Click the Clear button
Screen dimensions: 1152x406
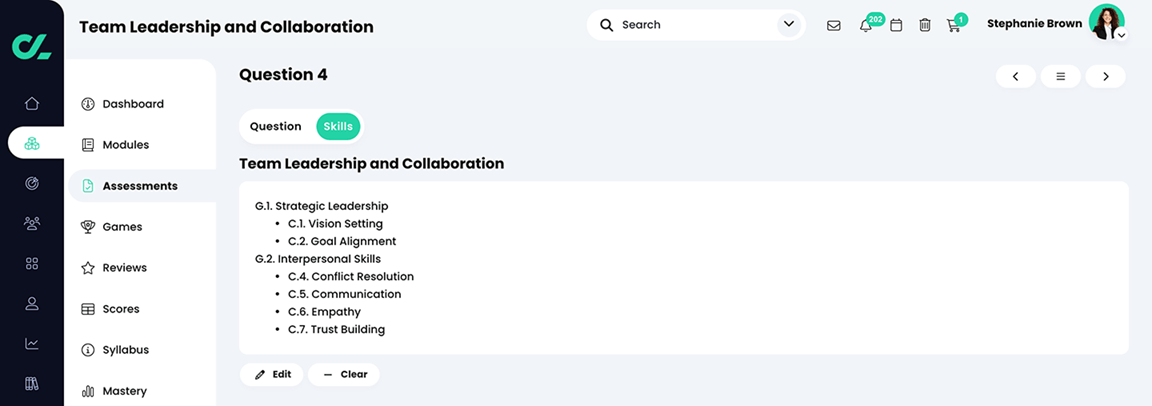pos(344,374)
